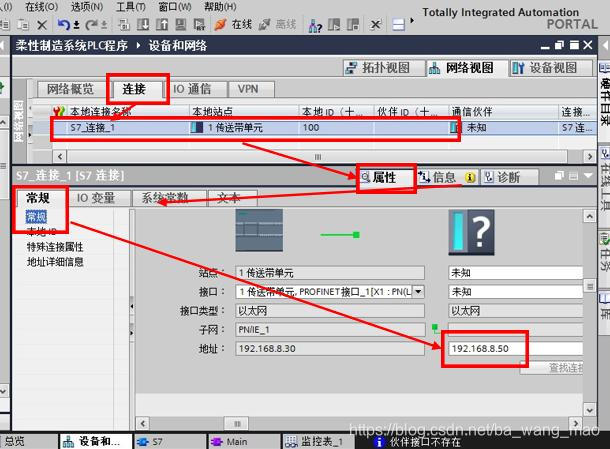Open the VPN tab

(248, 89)
